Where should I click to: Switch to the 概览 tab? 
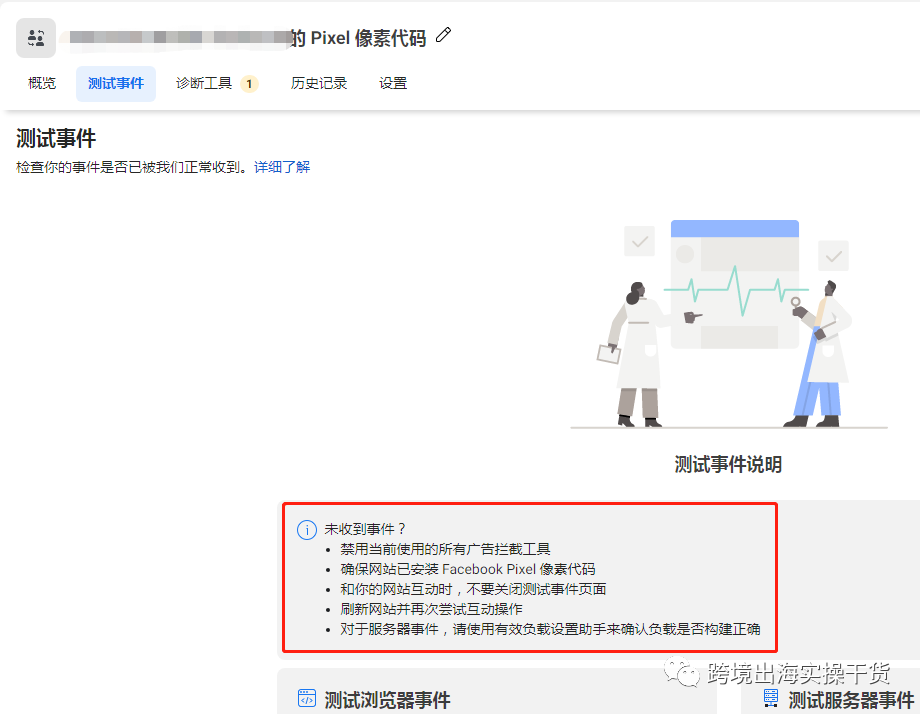pyautogui.click(x=41, y=83)
